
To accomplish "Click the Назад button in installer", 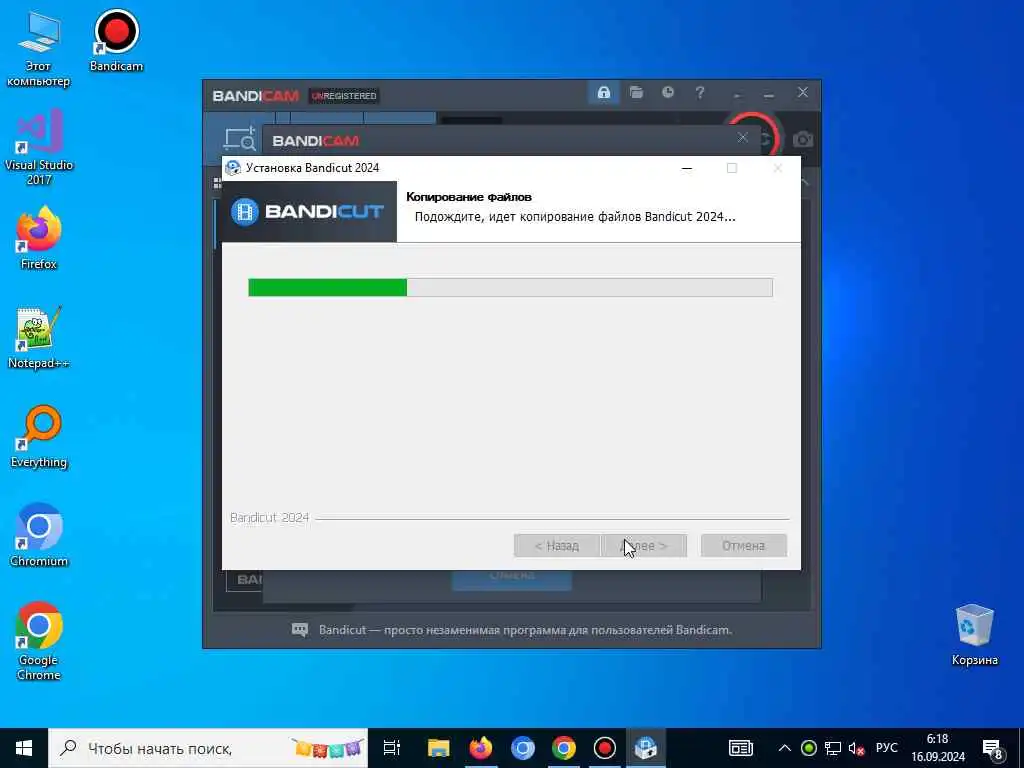I will point(556,545).
